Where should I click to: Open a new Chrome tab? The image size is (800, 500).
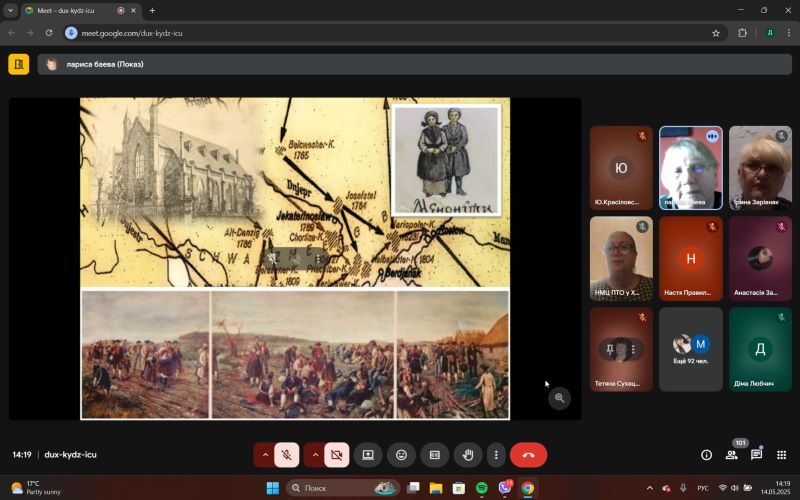point(152,10)
